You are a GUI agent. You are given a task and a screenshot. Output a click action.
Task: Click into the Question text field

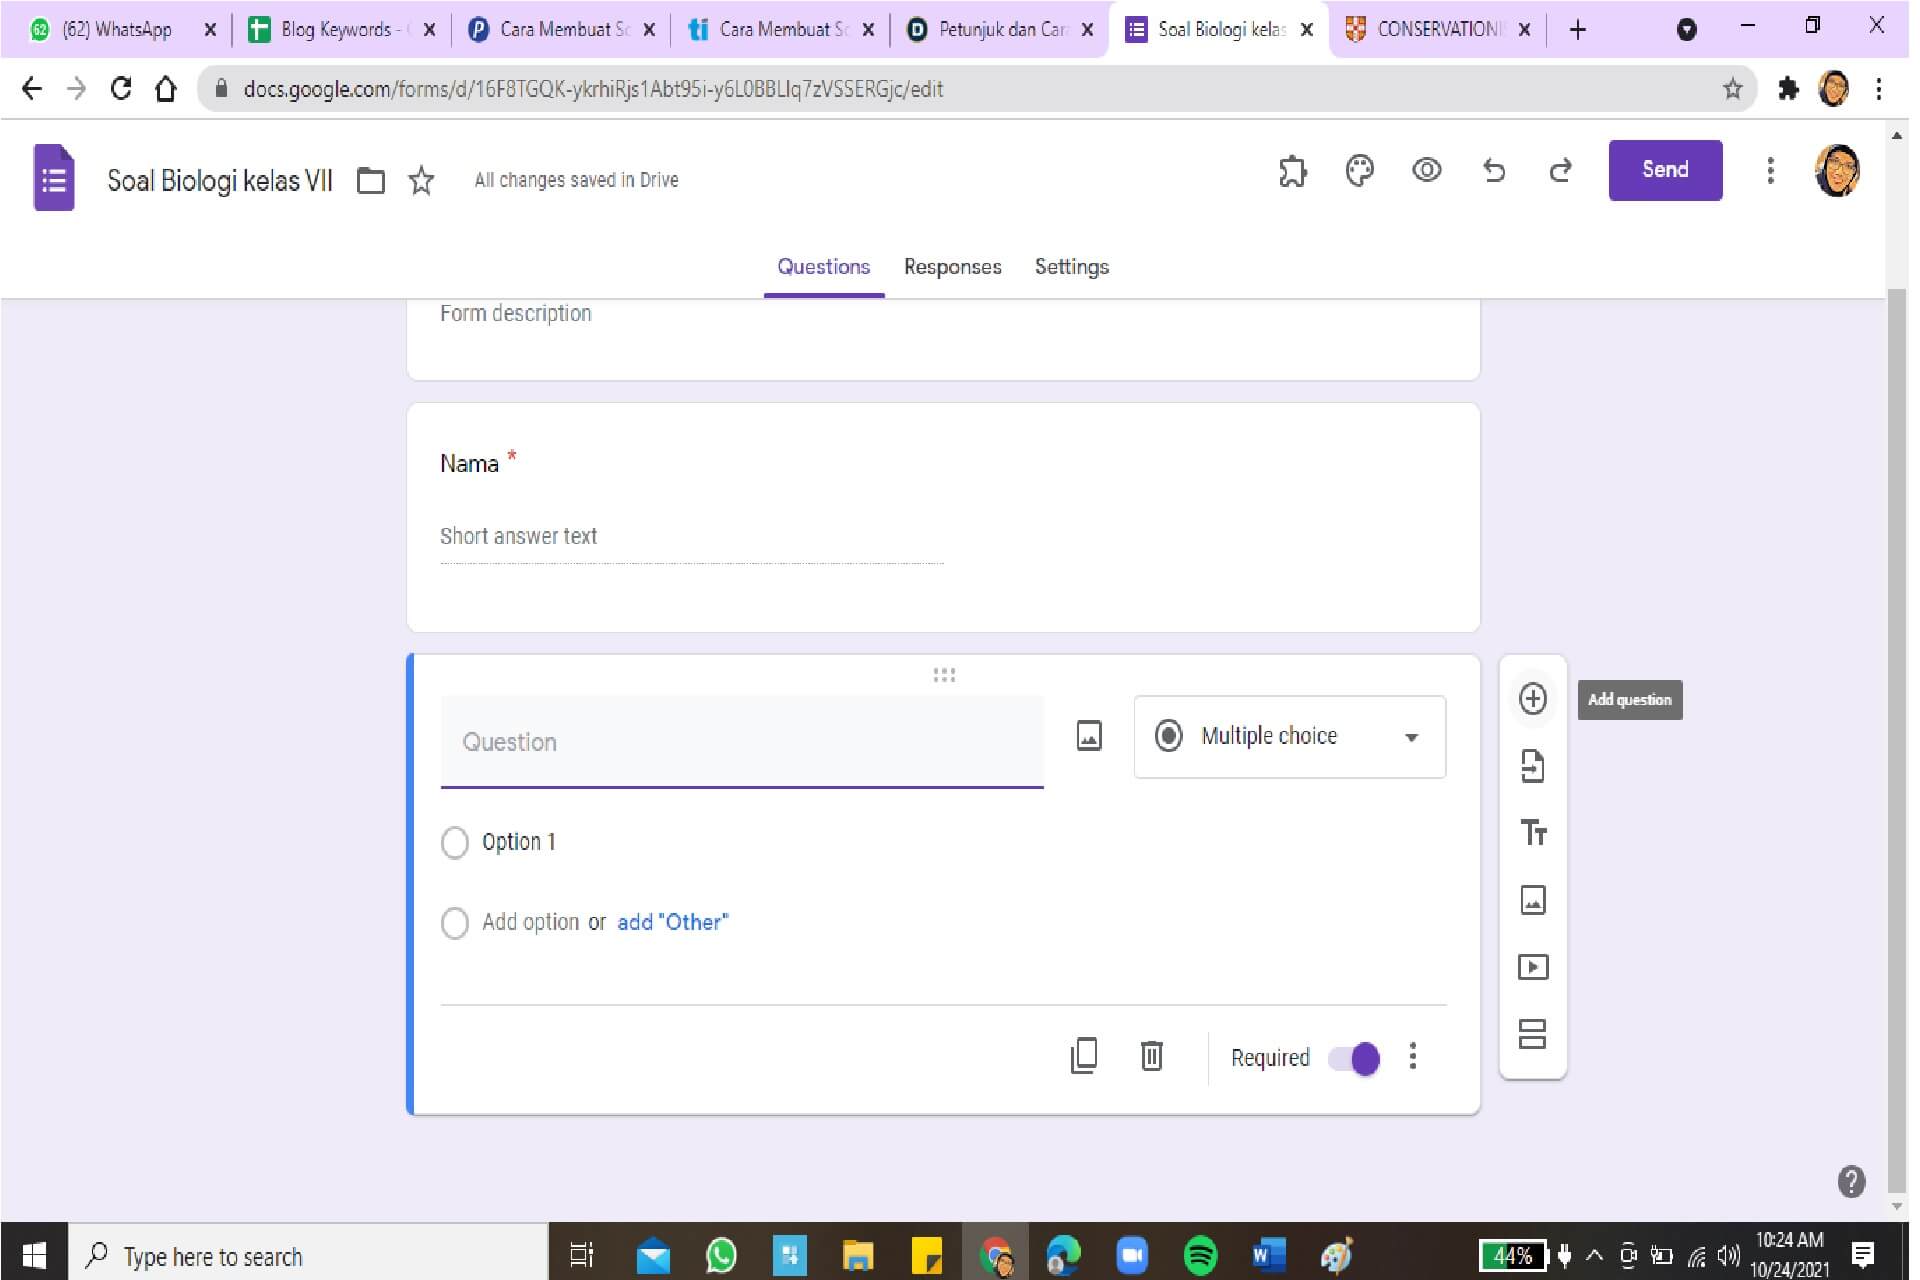[x=741, y=742]
